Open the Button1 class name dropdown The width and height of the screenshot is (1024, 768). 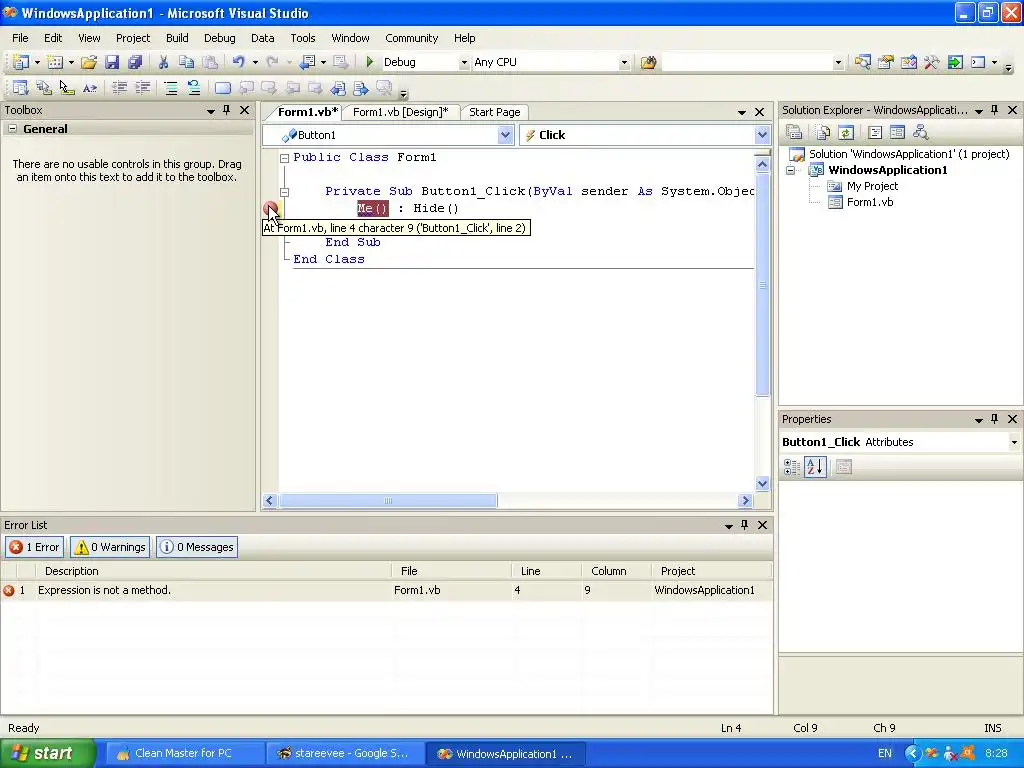tap(505, 135)
